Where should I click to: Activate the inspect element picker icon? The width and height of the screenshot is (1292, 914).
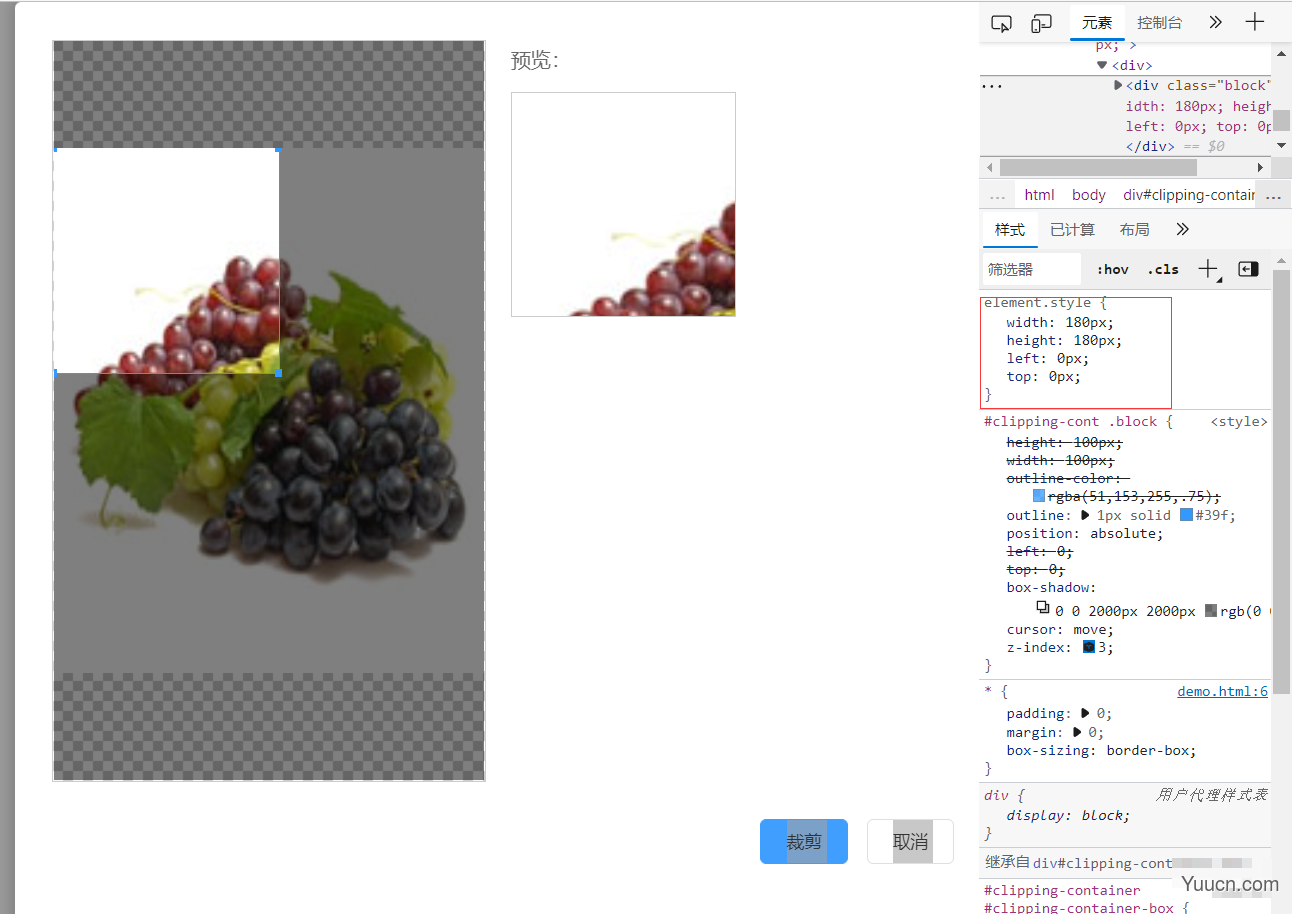pyautogui.click(x=1001, y=23)
